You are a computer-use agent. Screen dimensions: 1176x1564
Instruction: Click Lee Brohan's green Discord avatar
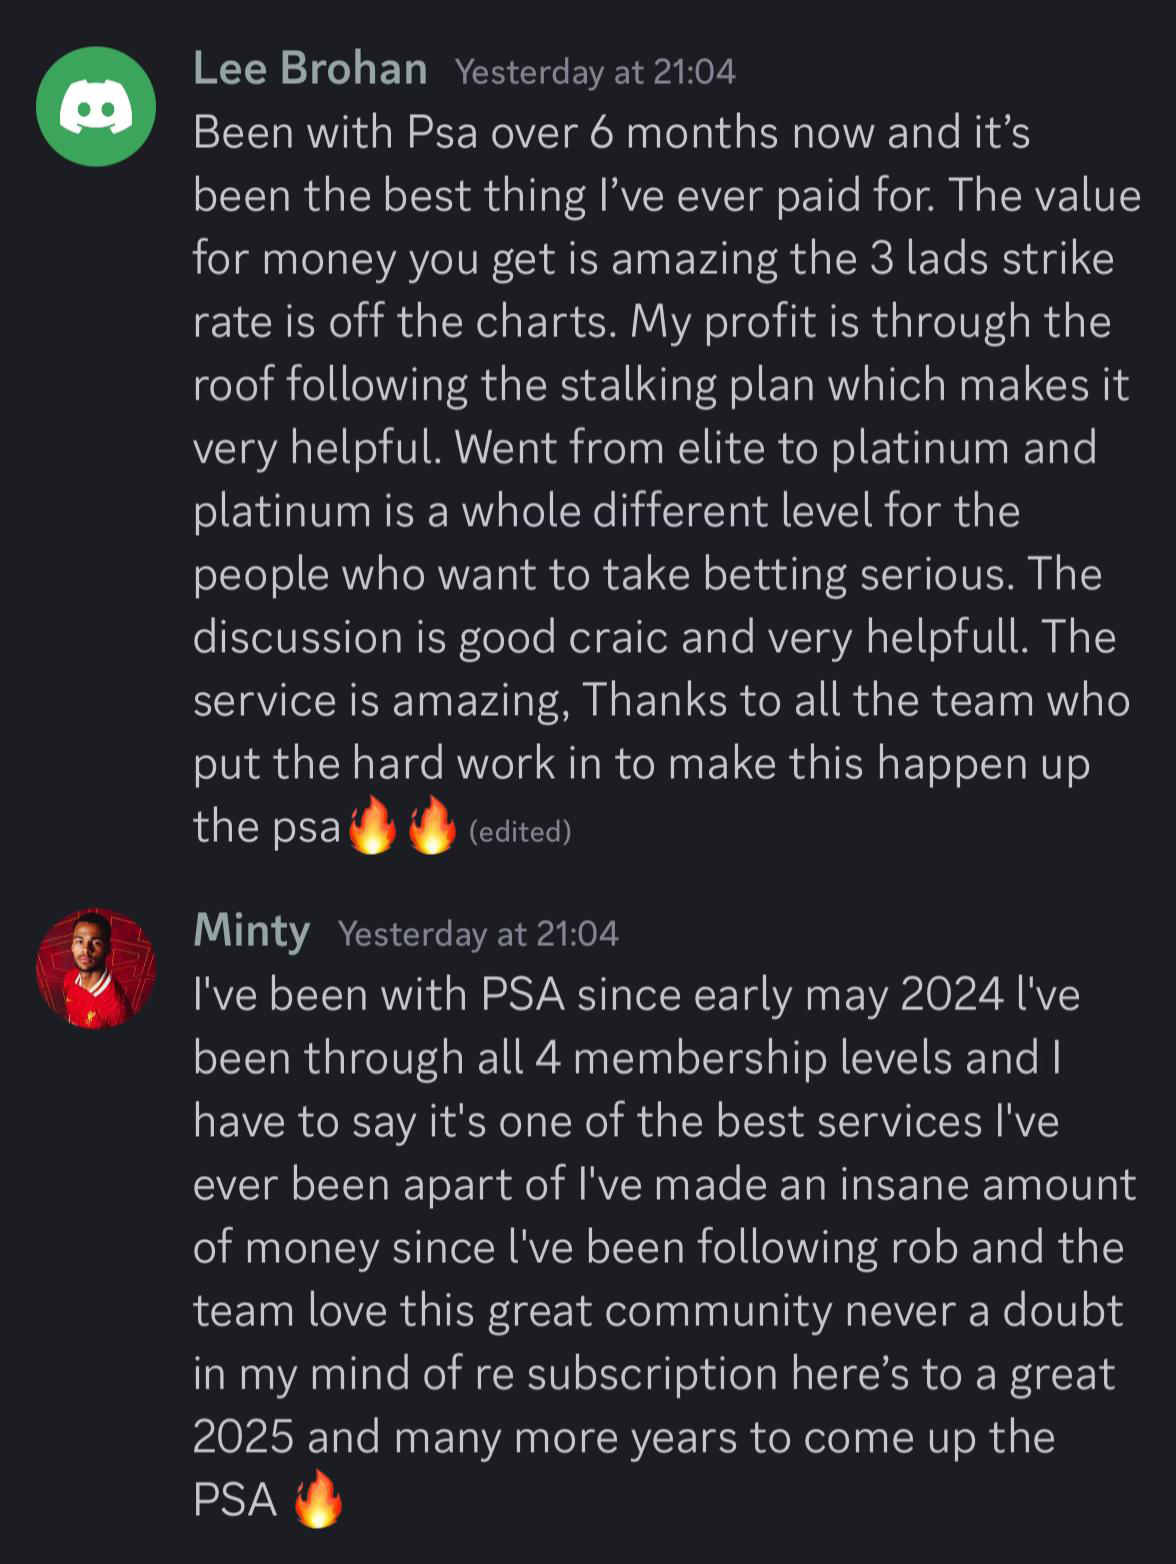click(96, 107)
